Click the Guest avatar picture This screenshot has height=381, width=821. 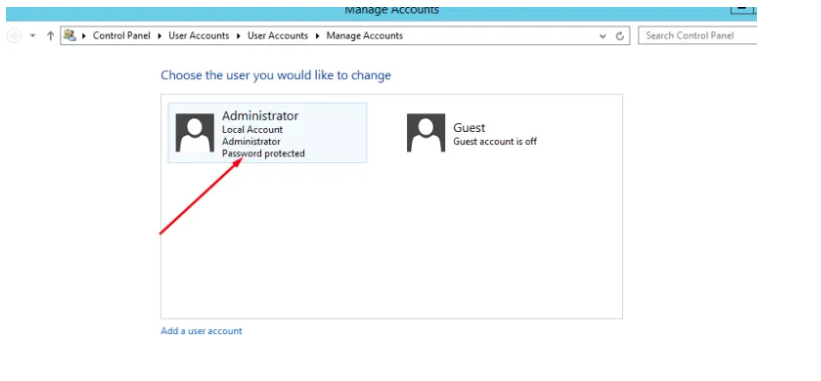coord(426,133)
